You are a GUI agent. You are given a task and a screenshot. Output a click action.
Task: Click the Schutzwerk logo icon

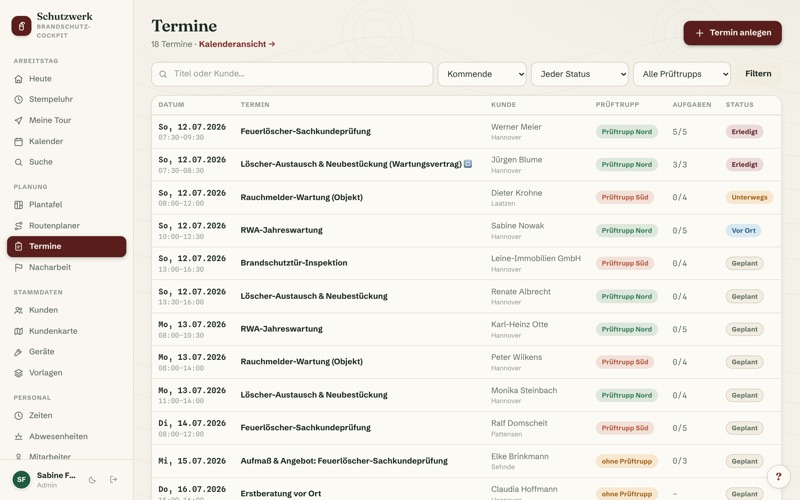point(21,26)
